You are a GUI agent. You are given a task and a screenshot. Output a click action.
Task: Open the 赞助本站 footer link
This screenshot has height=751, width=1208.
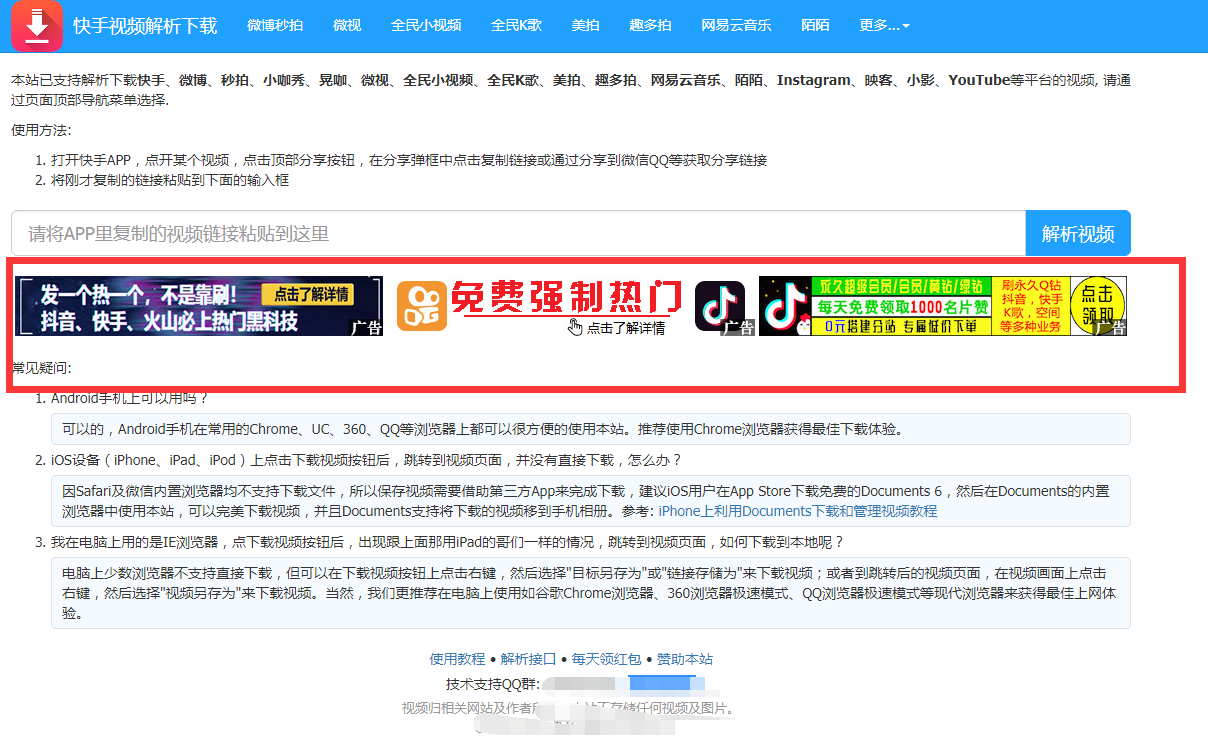pos(685,659)
